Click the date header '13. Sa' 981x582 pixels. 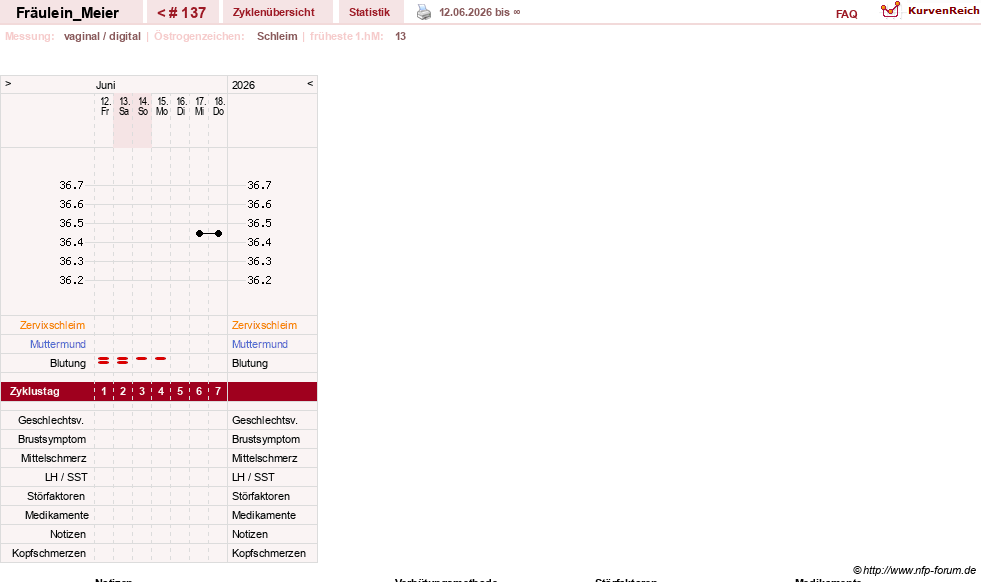[124, 106]
